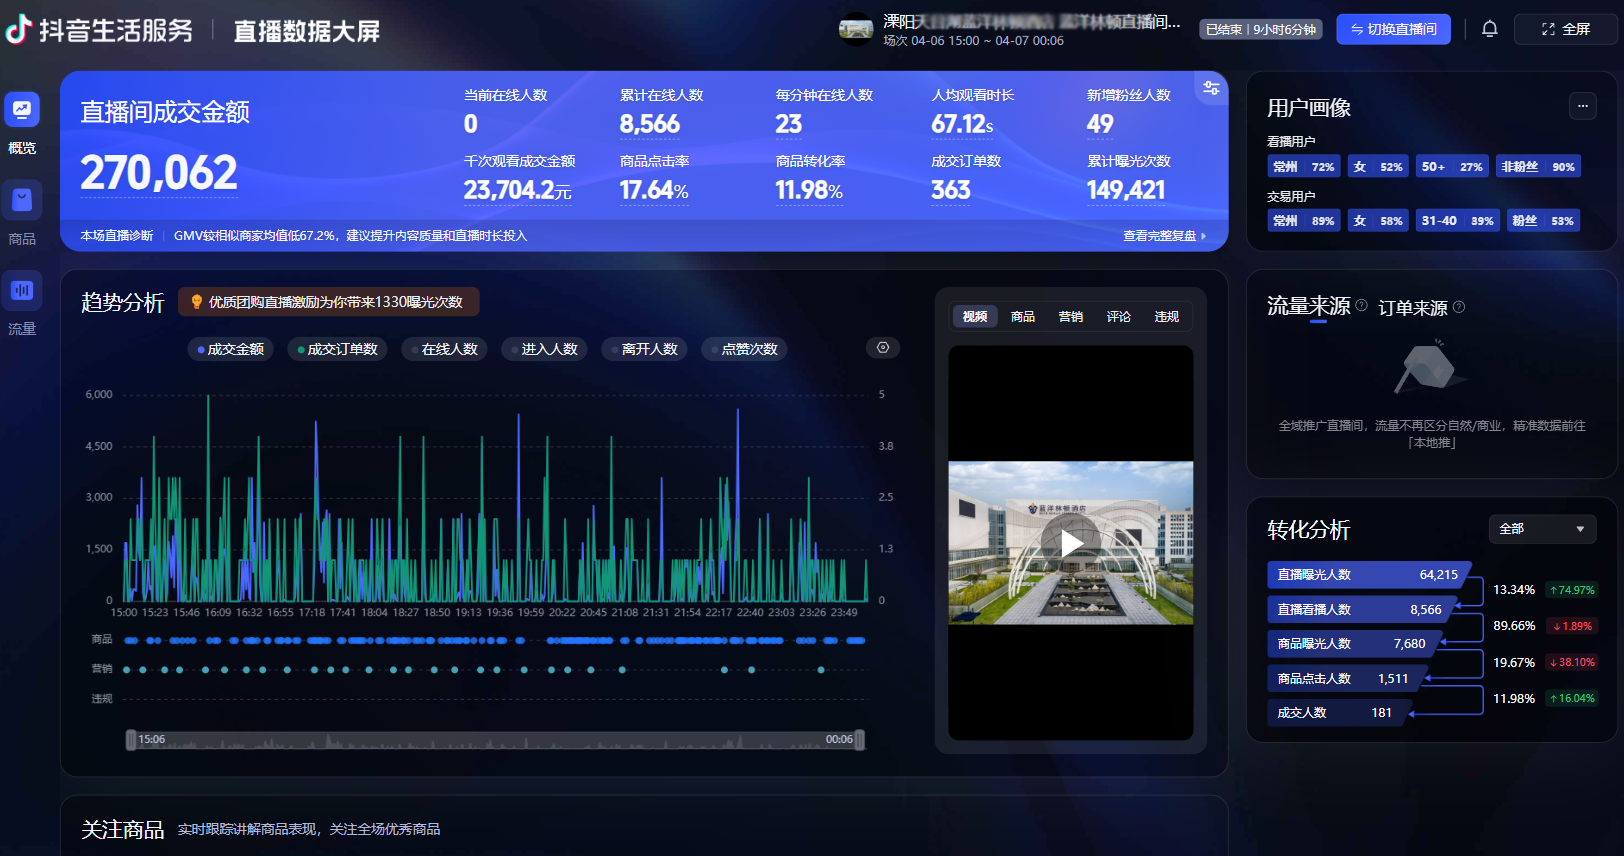Click the help icon beside 流量来源
This screenshot has width=1624, height=856.
tap(1361, 306)
